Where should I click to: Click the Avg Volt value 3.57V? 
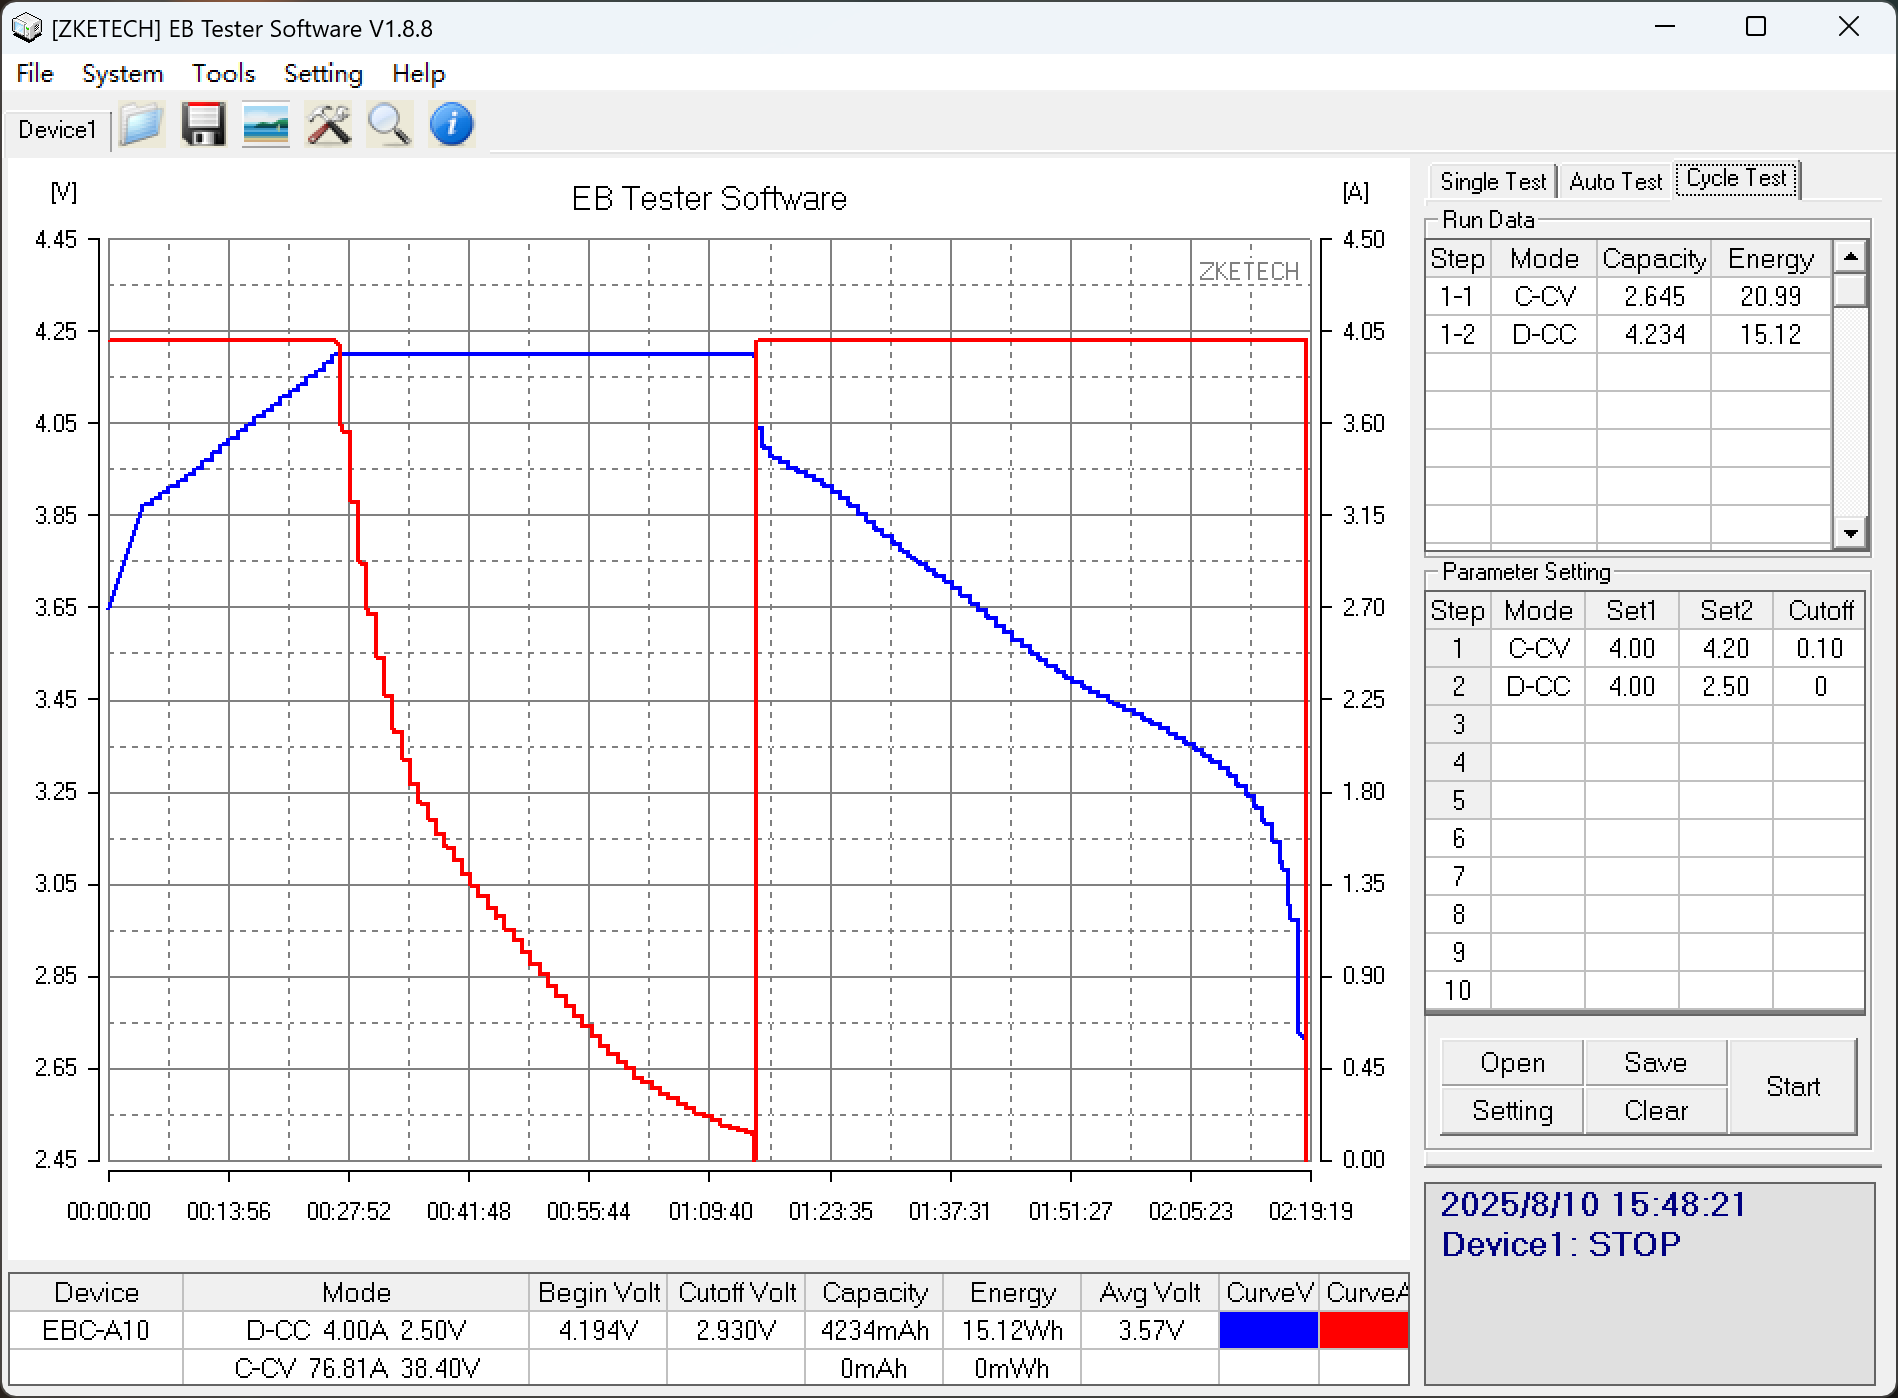[1150, 1331]
